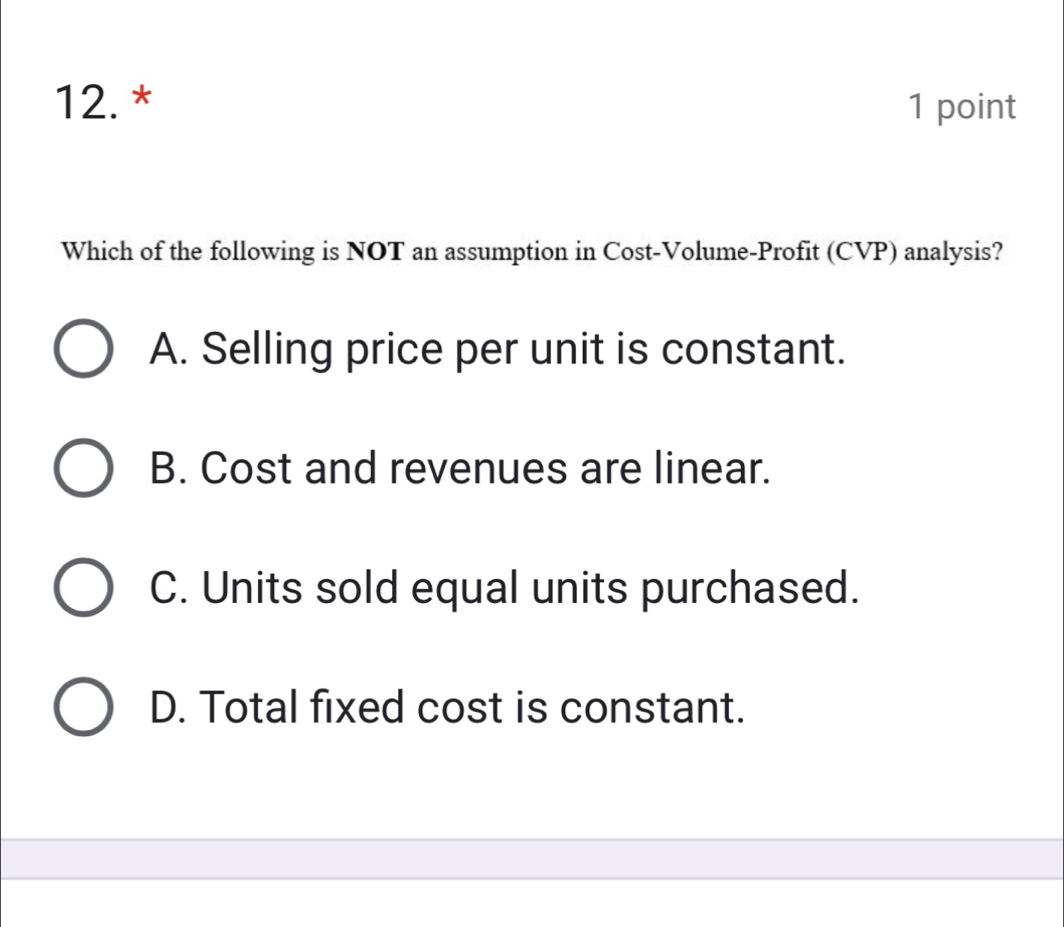Click the word 'point' in the score label

(x=978, y=107)
